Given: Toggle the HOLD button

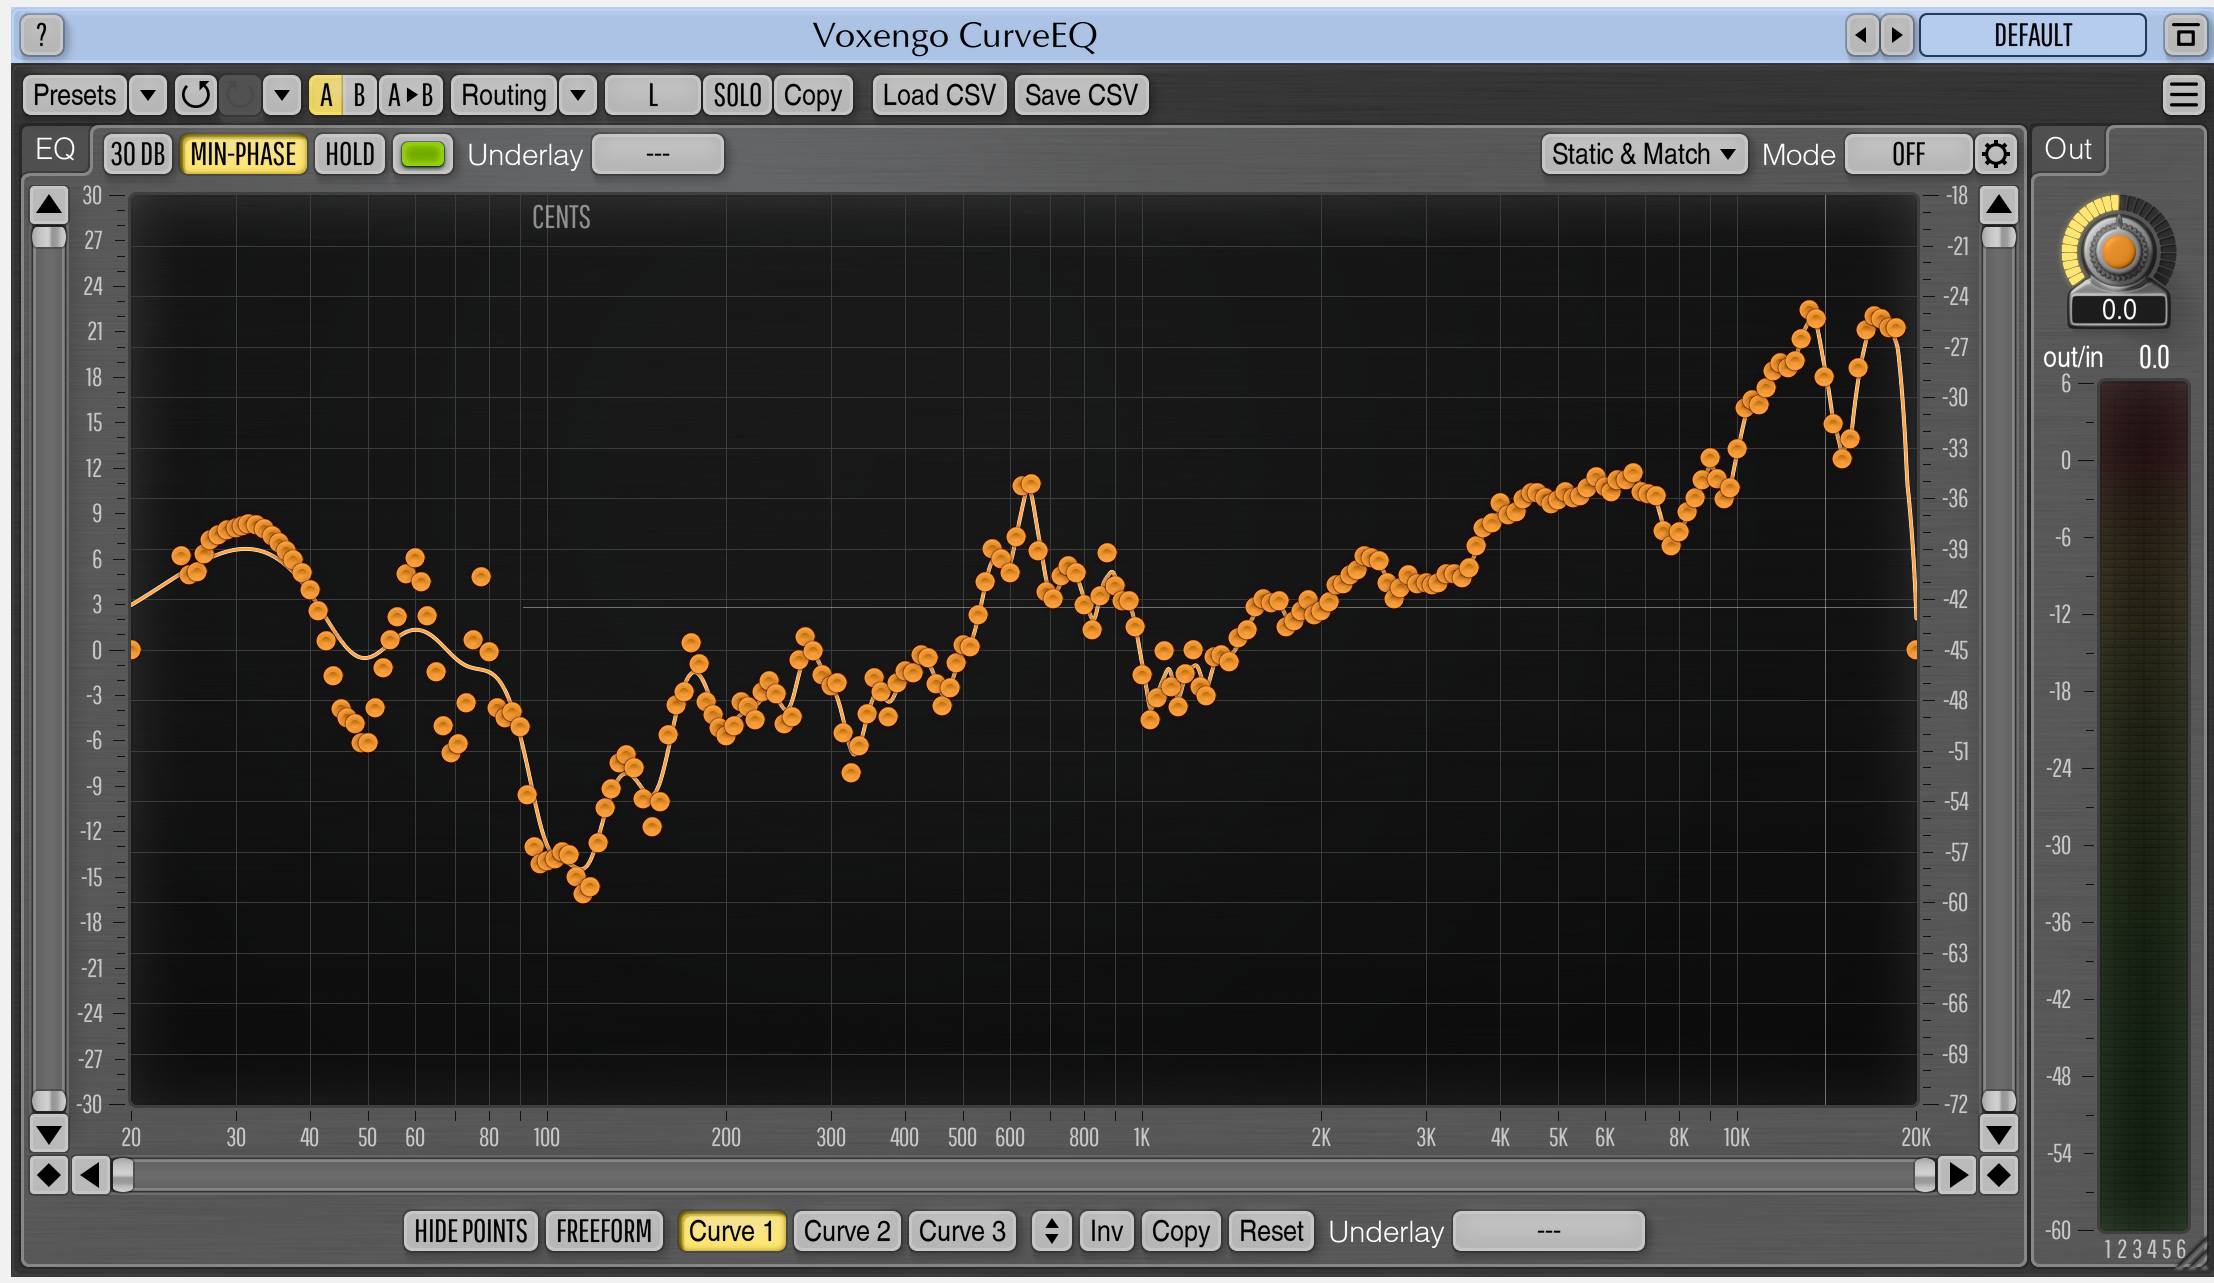Looking at the screenshot, I should pyautogui.click(x=350, y=154).
